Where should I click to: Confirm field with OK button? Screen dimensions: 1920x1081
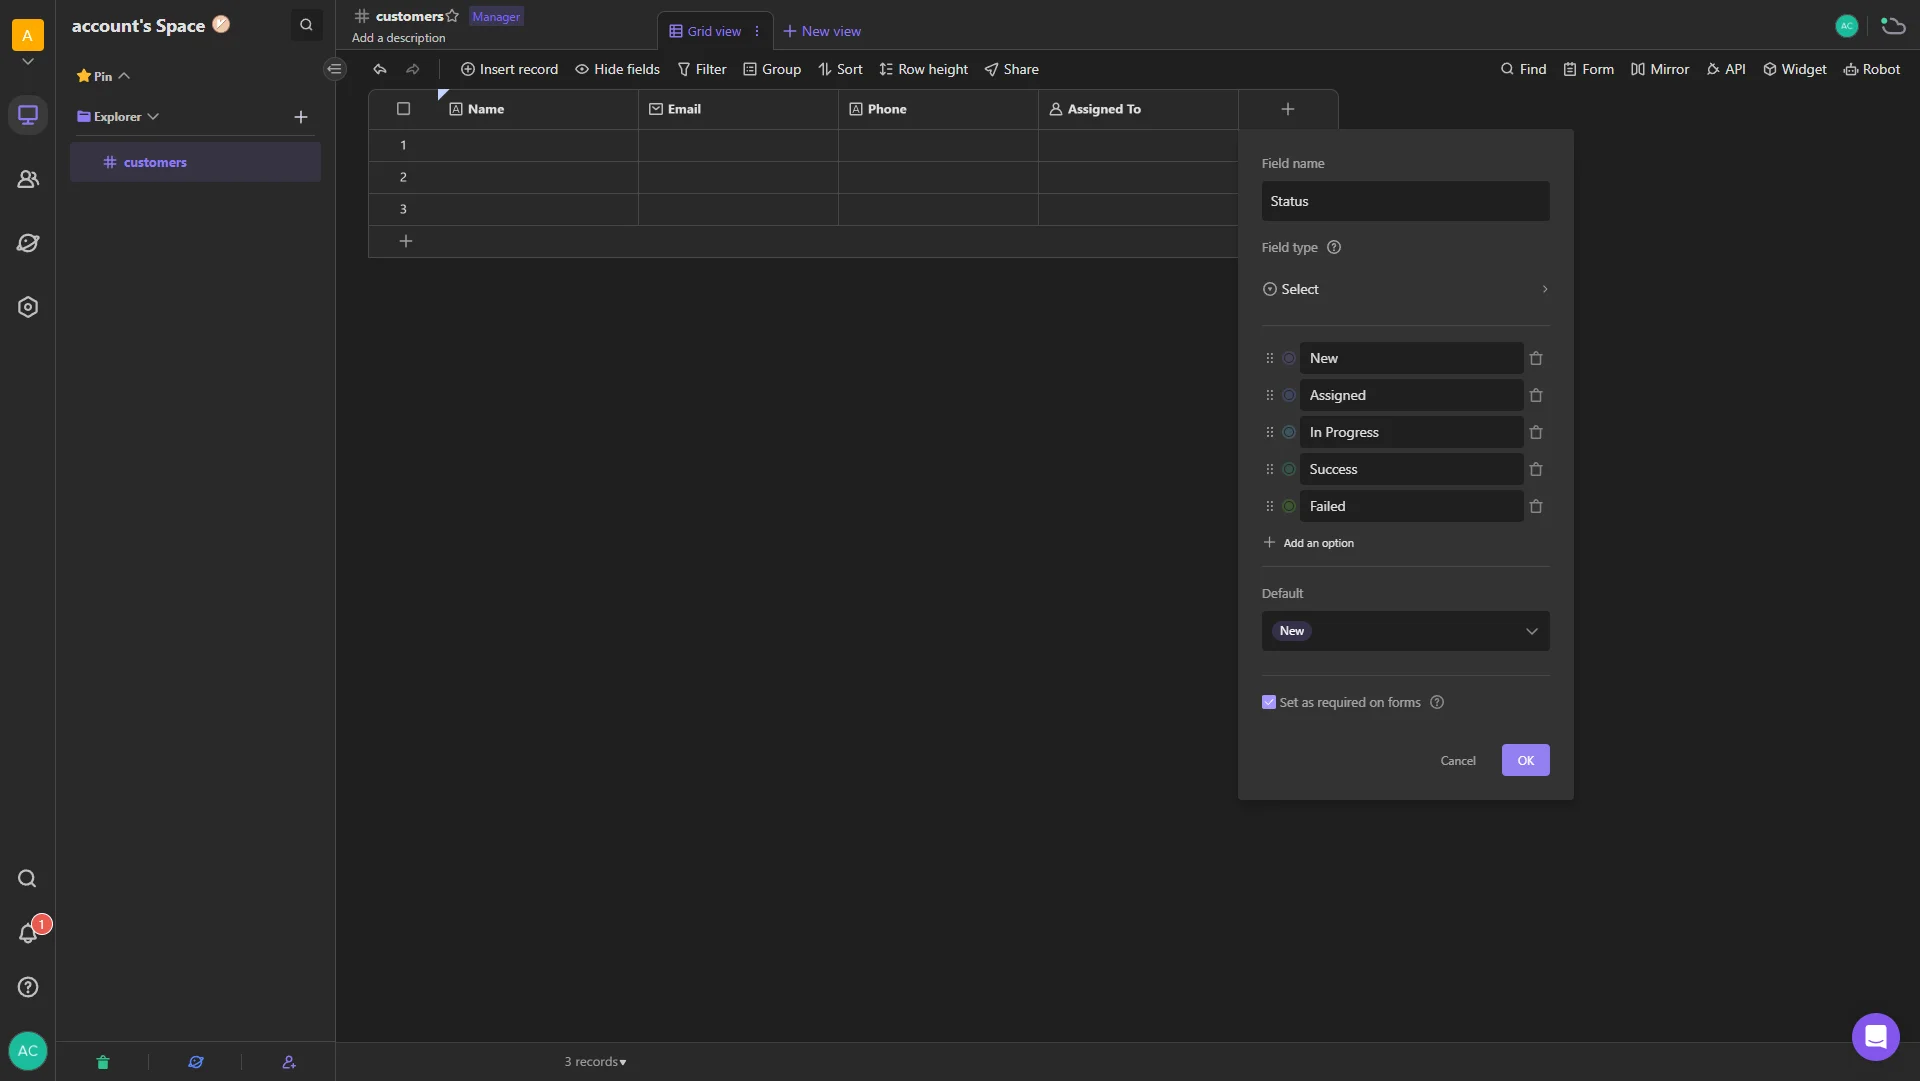1525,760
